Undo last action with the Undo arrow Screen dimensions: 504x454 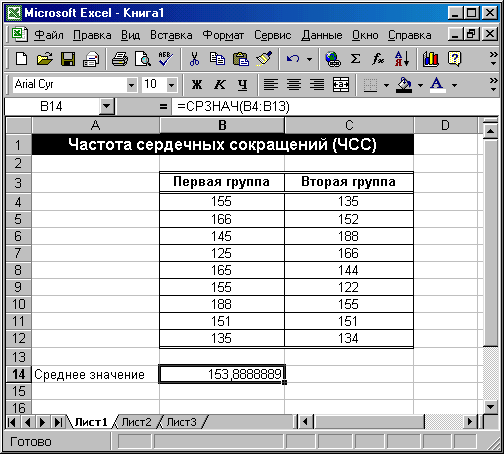tap(293, 59)
